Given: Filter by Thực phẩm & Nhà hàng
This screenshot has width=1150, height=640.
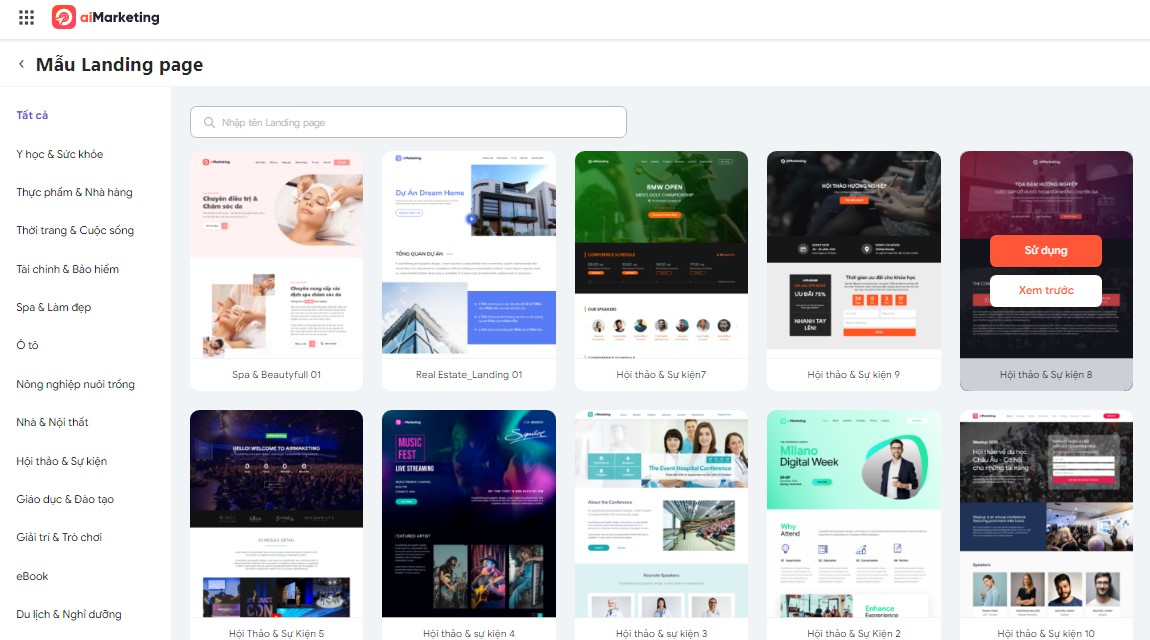Looking at the screenshot, I should [75, 192].
